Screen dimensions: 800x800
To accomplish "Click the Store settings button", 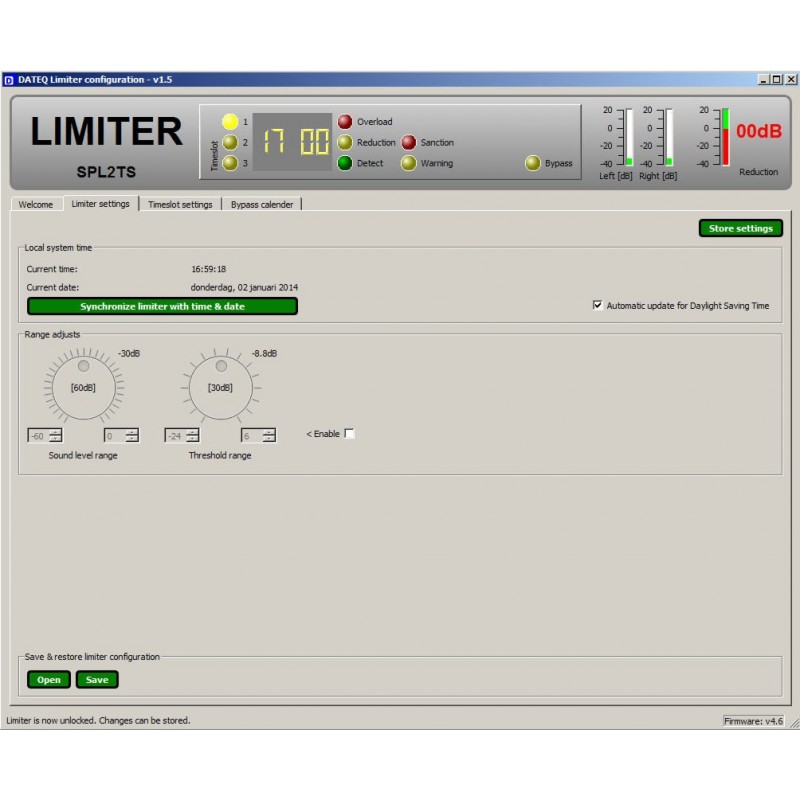I will (x=741, y=229).
